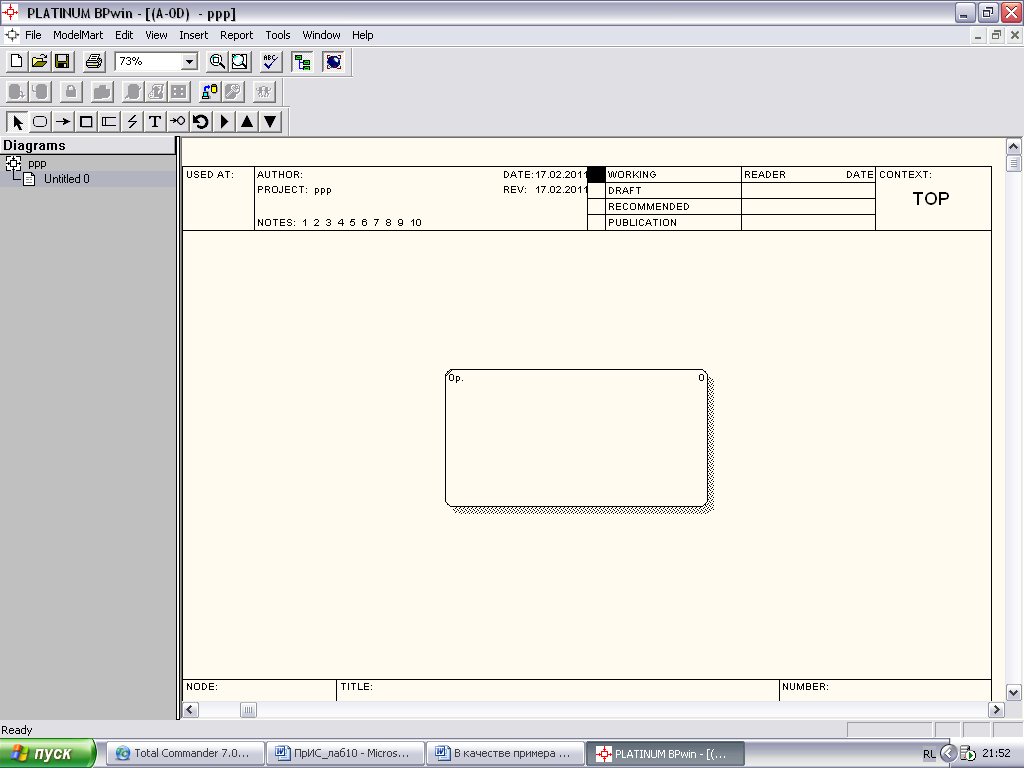Select Untitled 0 in Diagrams tree
1024x768 pixels.
pos(67,179)
